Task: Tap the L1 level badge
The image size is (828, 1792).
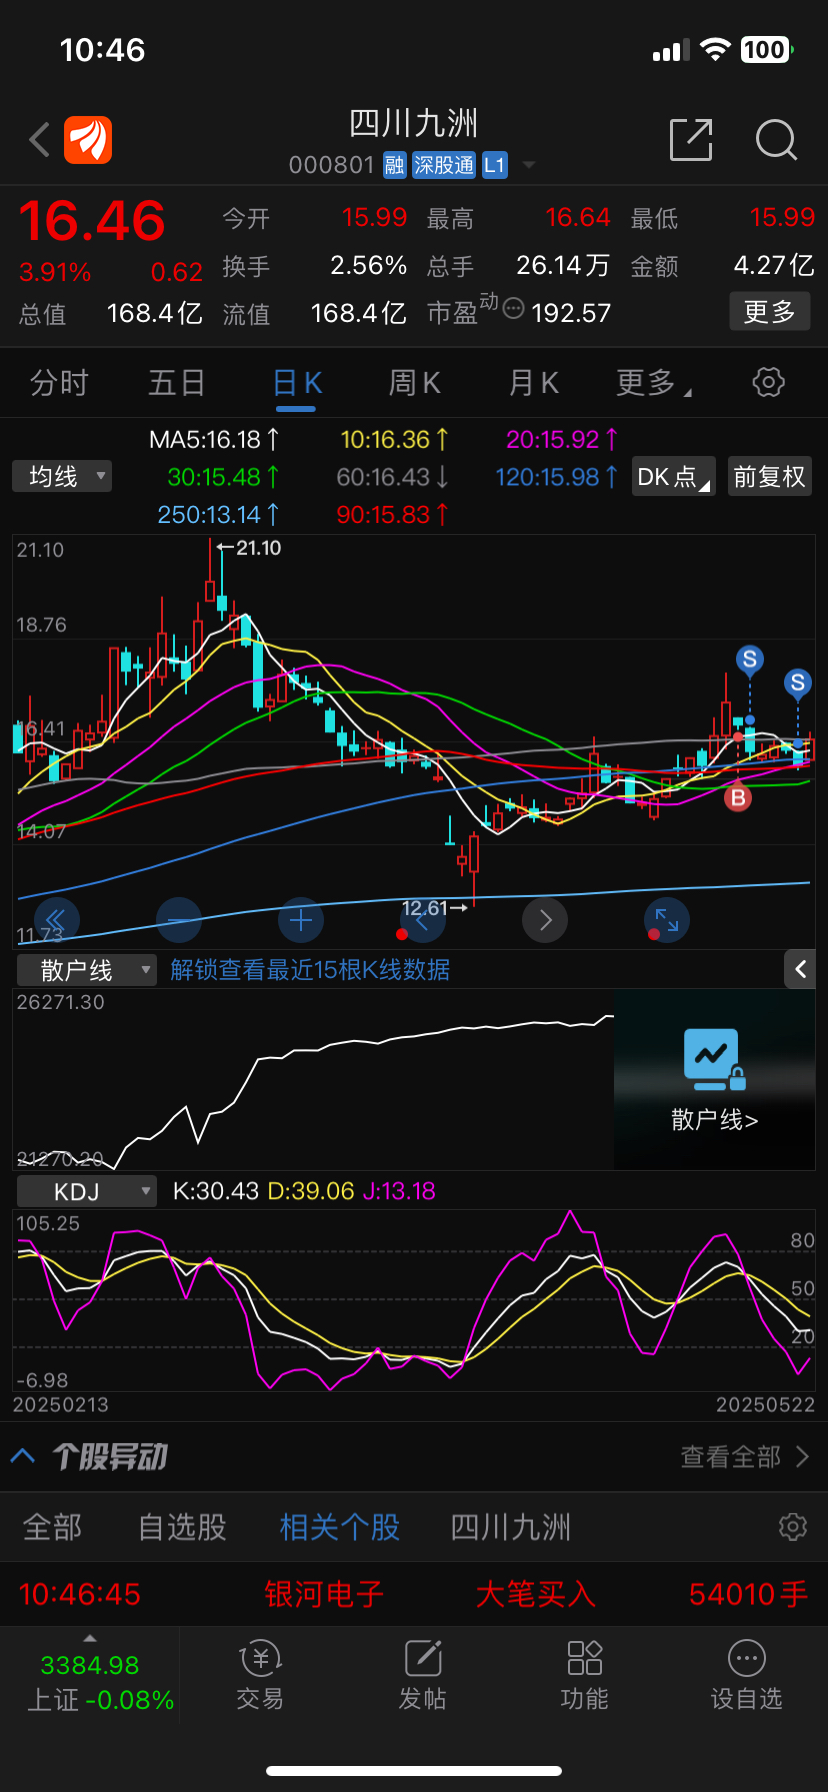Action: pyautogui.click(x=495, y=165)
